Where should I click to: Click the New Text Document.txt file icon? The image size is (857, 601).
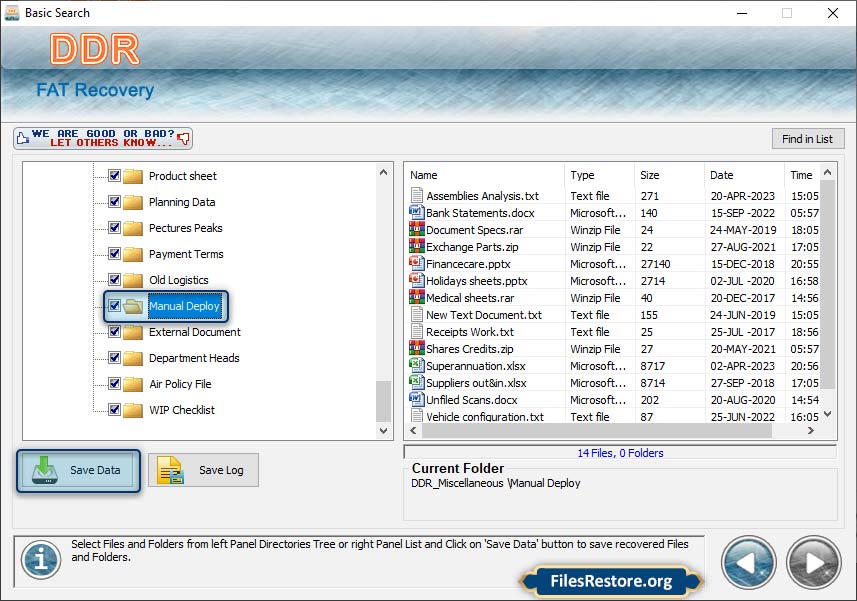417,314
